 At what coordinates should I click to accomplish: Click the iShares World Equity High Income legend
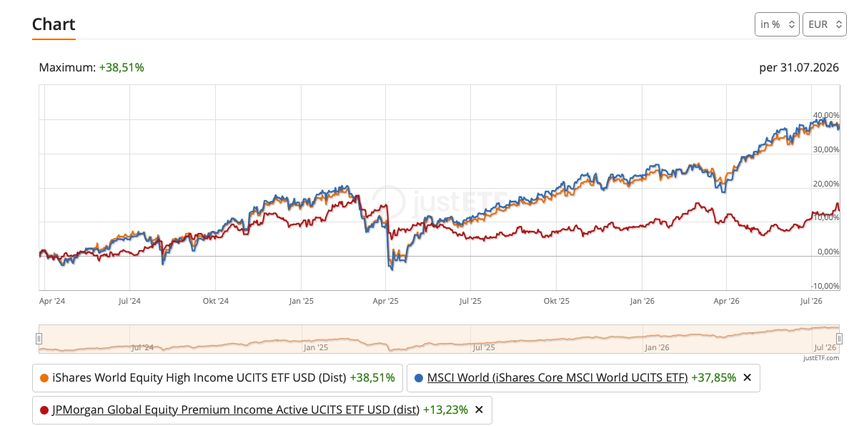click(199, 378)
